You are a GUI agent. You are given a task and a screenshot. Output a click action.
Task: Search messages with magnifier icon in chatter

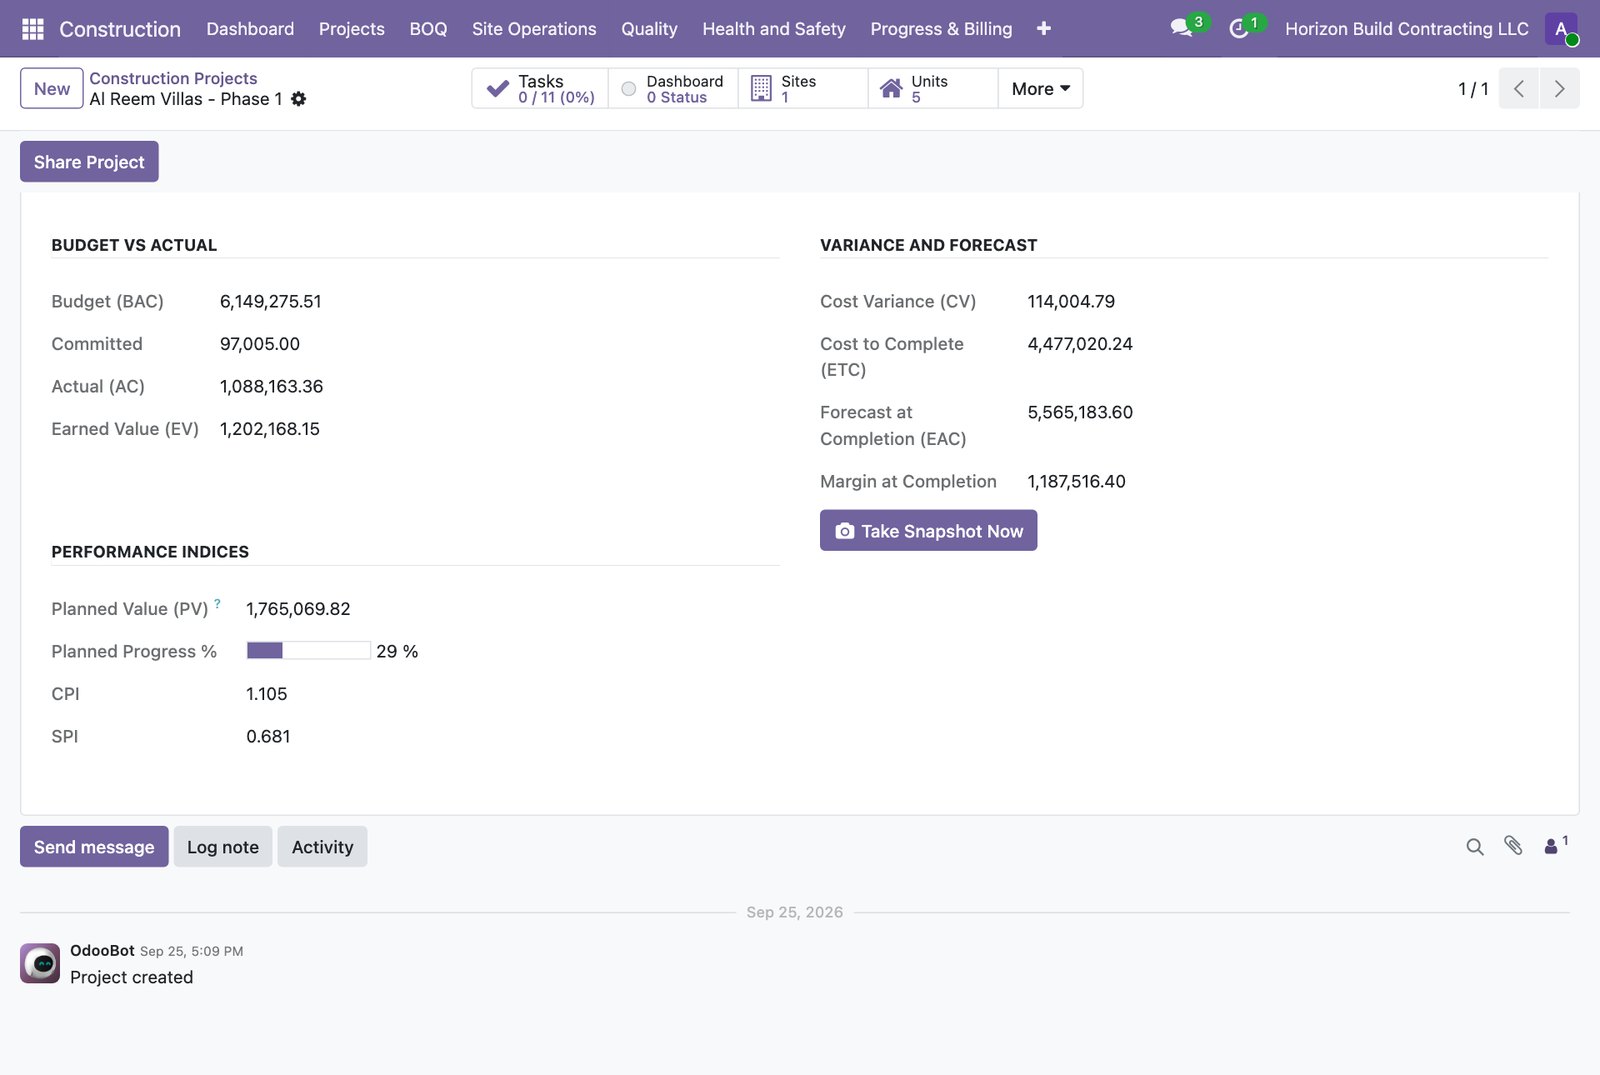click(1475, 847)
